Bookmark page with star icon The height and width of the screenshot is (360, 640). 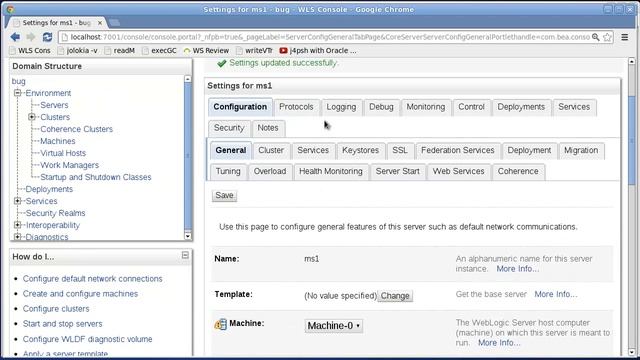coord(607,37)
